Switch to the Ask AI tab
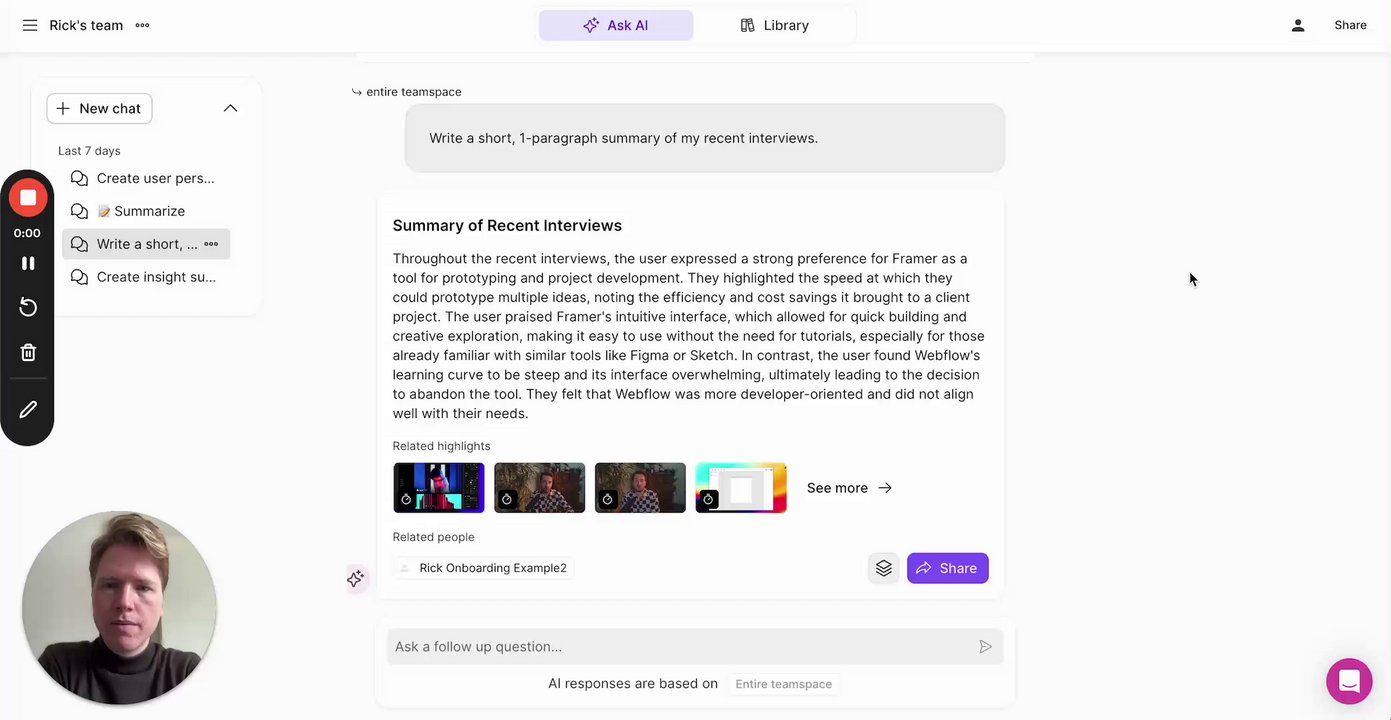Viewport: 1391px width, 720px height. click(x=616, y=25)
